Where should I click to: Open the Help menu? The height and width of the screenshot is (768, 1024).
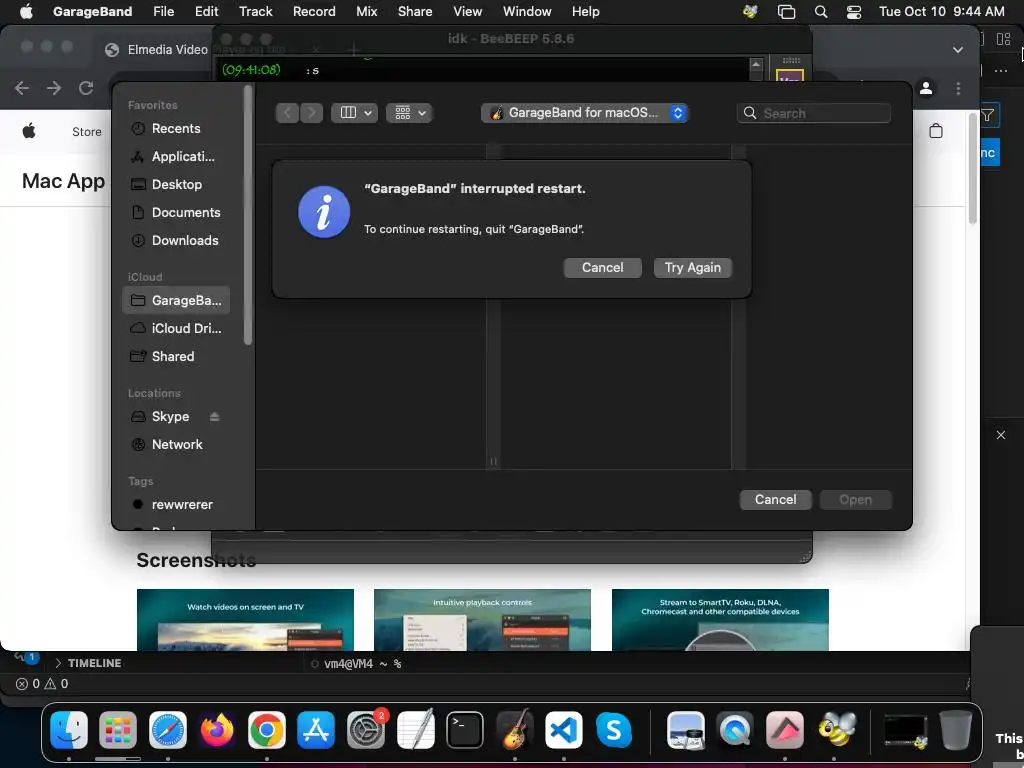585,11
